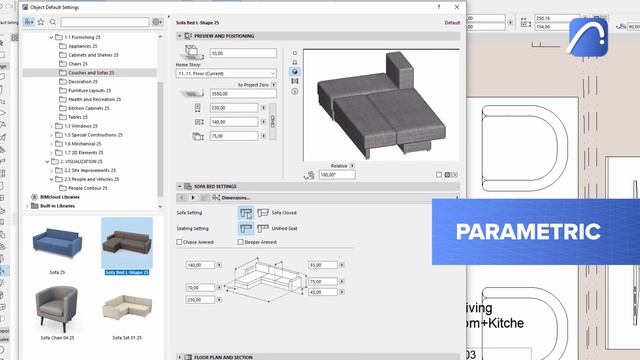The image size is (640, 360).
Task: Select the Decoration 25 folder
Action: point(83,82)
